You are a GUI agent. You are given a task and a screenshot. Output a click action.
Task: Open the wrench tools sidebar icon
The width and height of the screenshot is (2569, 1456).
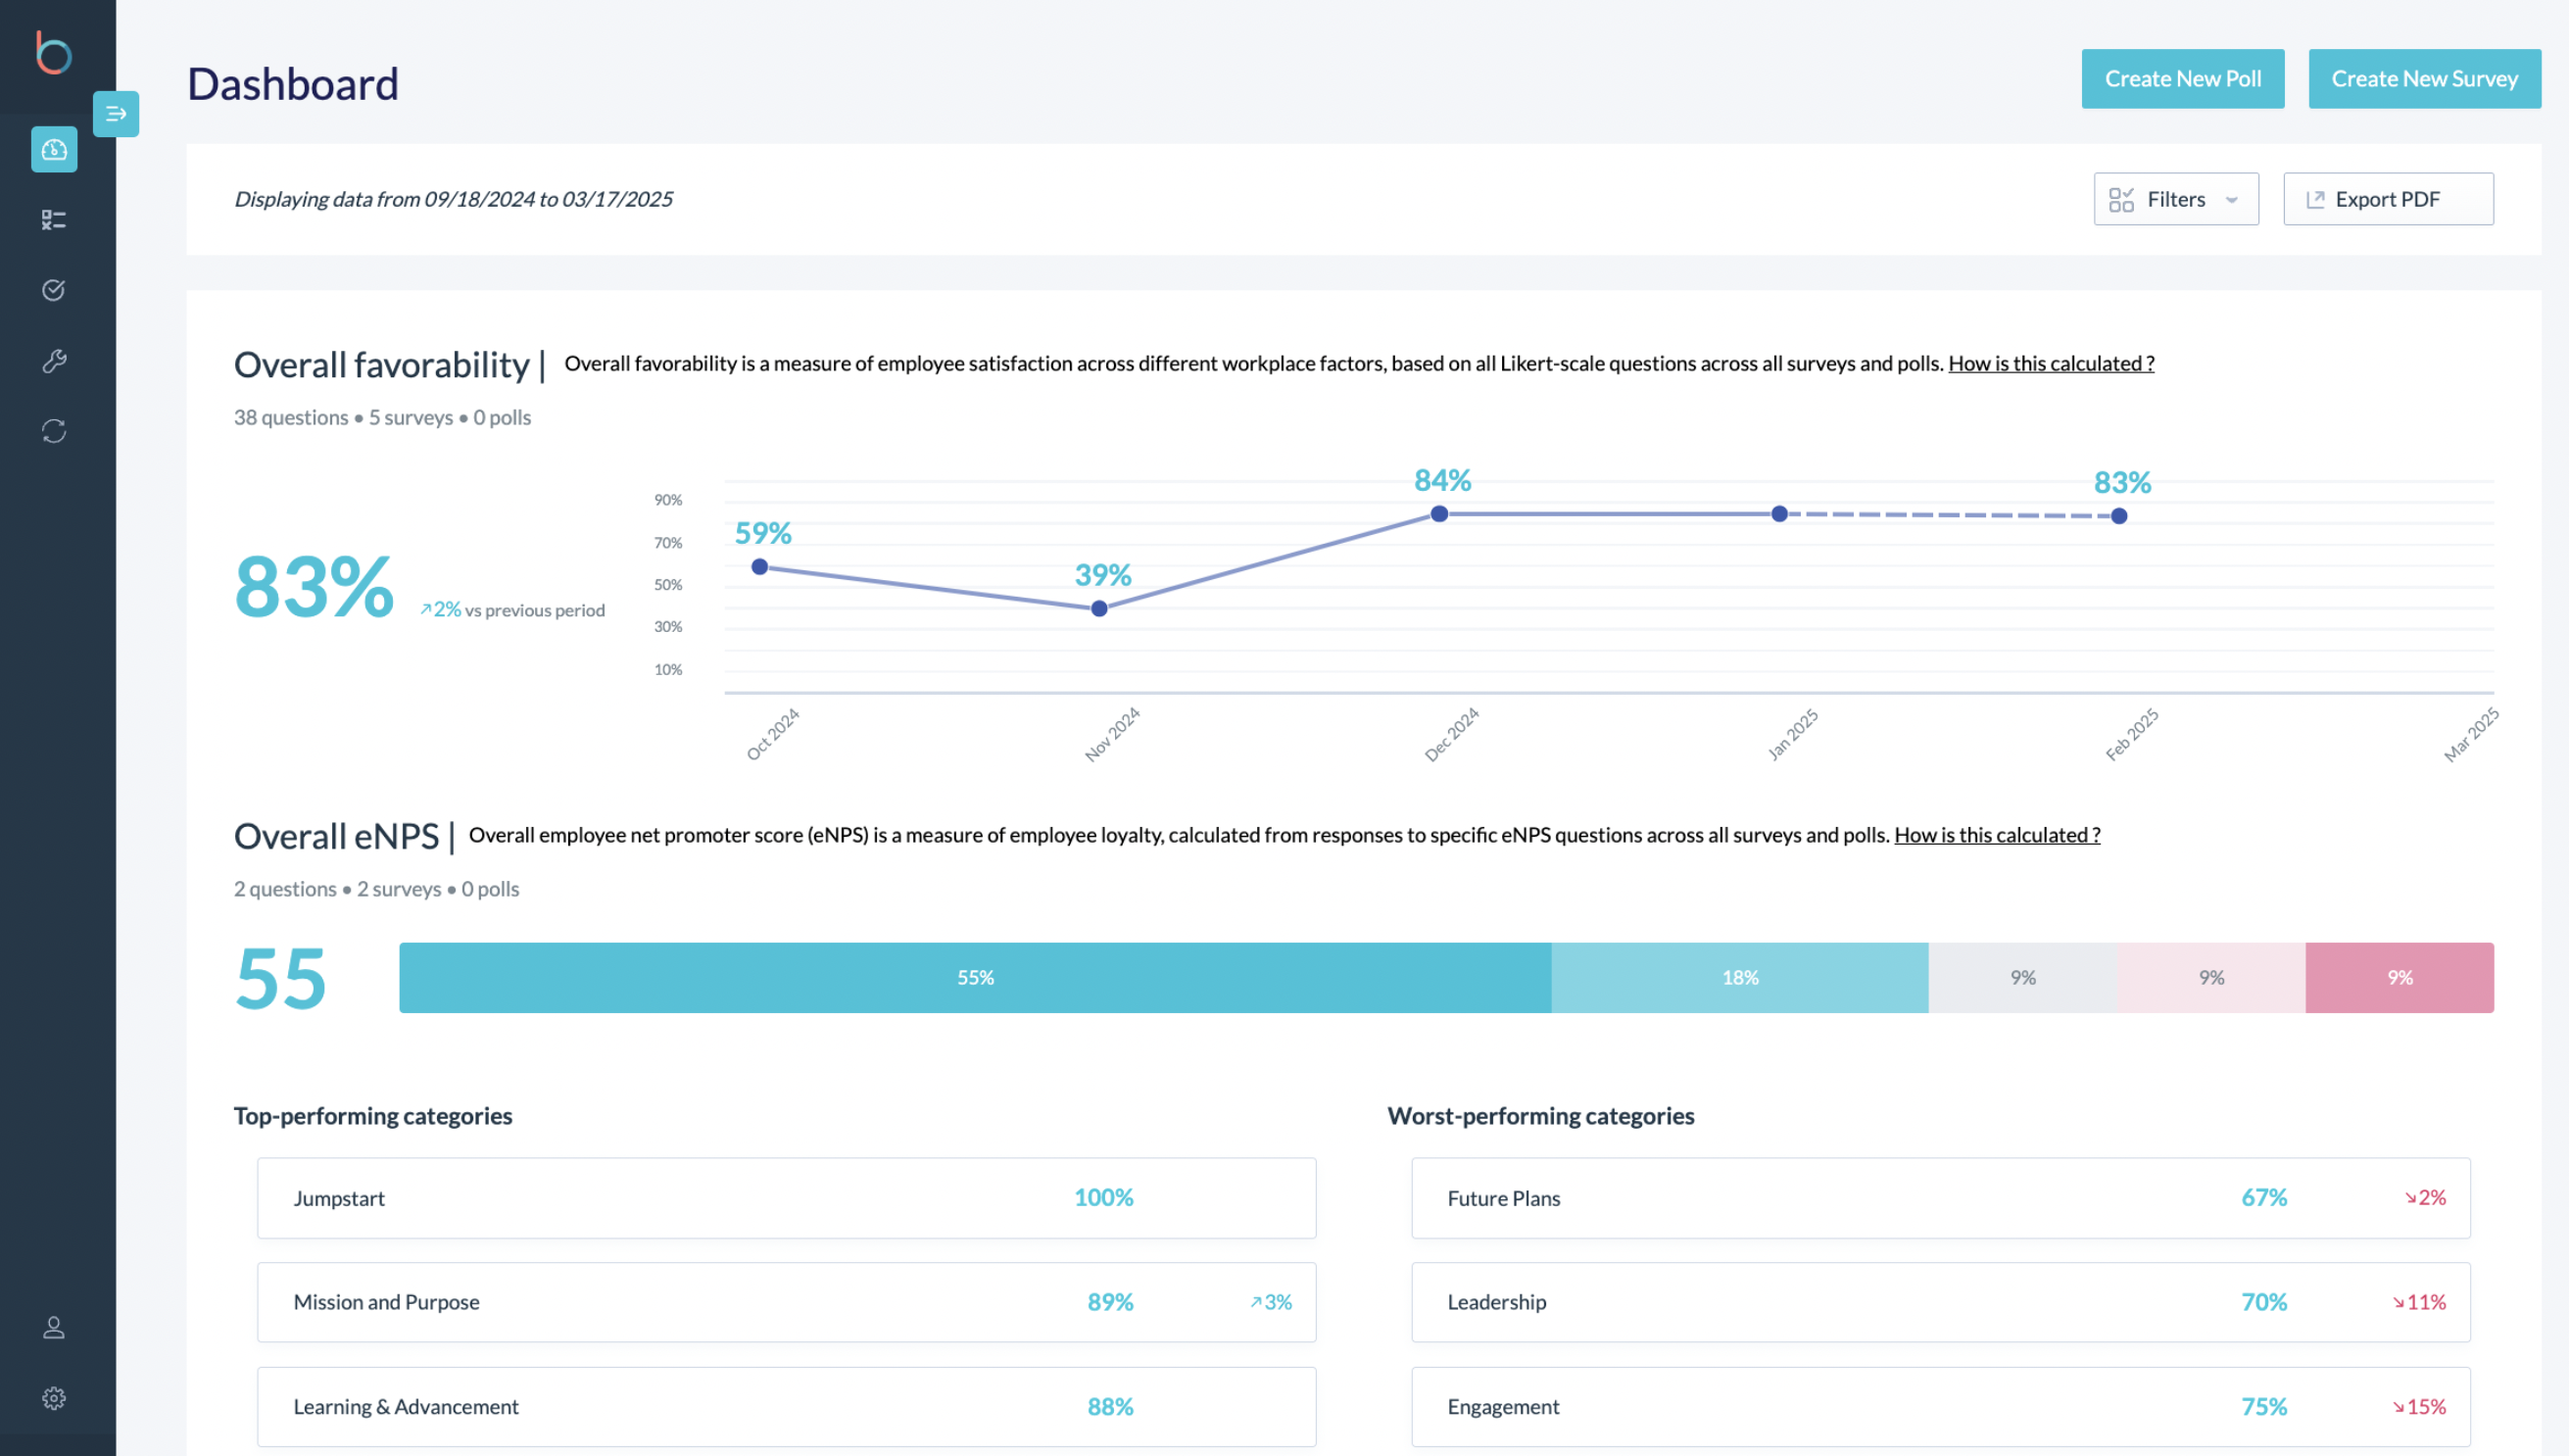(x=54, y=361)
